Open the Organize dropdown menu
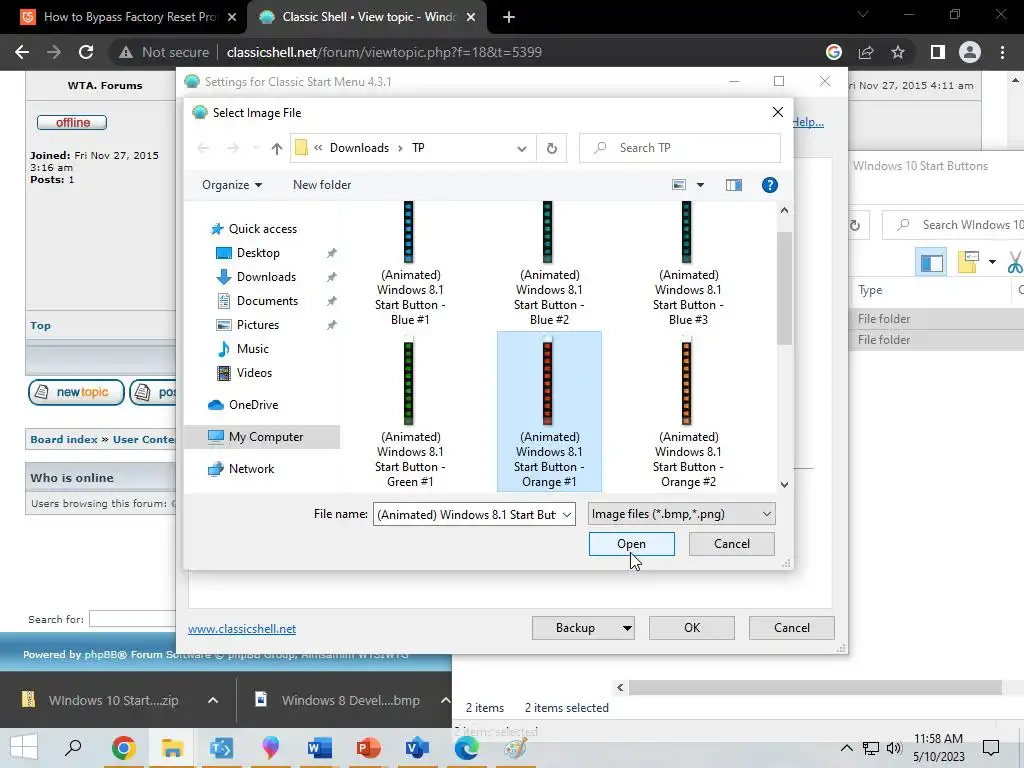Screen dimensions: 1024x768 pos(232,185)
